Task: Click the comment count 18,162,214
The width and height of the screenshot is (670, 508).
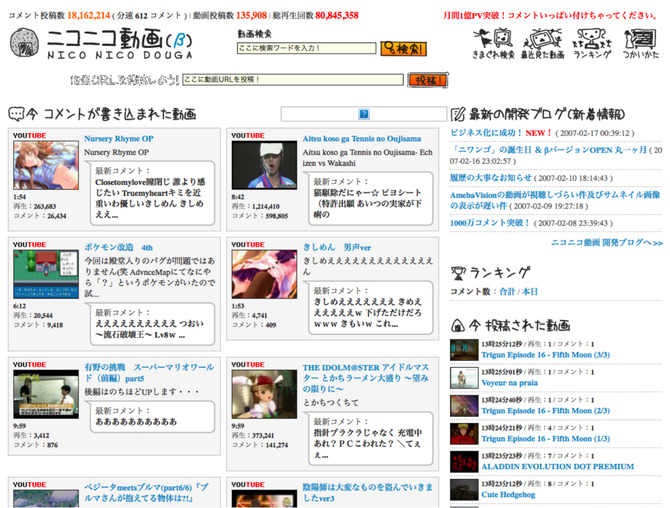Action: coord(88,15)
